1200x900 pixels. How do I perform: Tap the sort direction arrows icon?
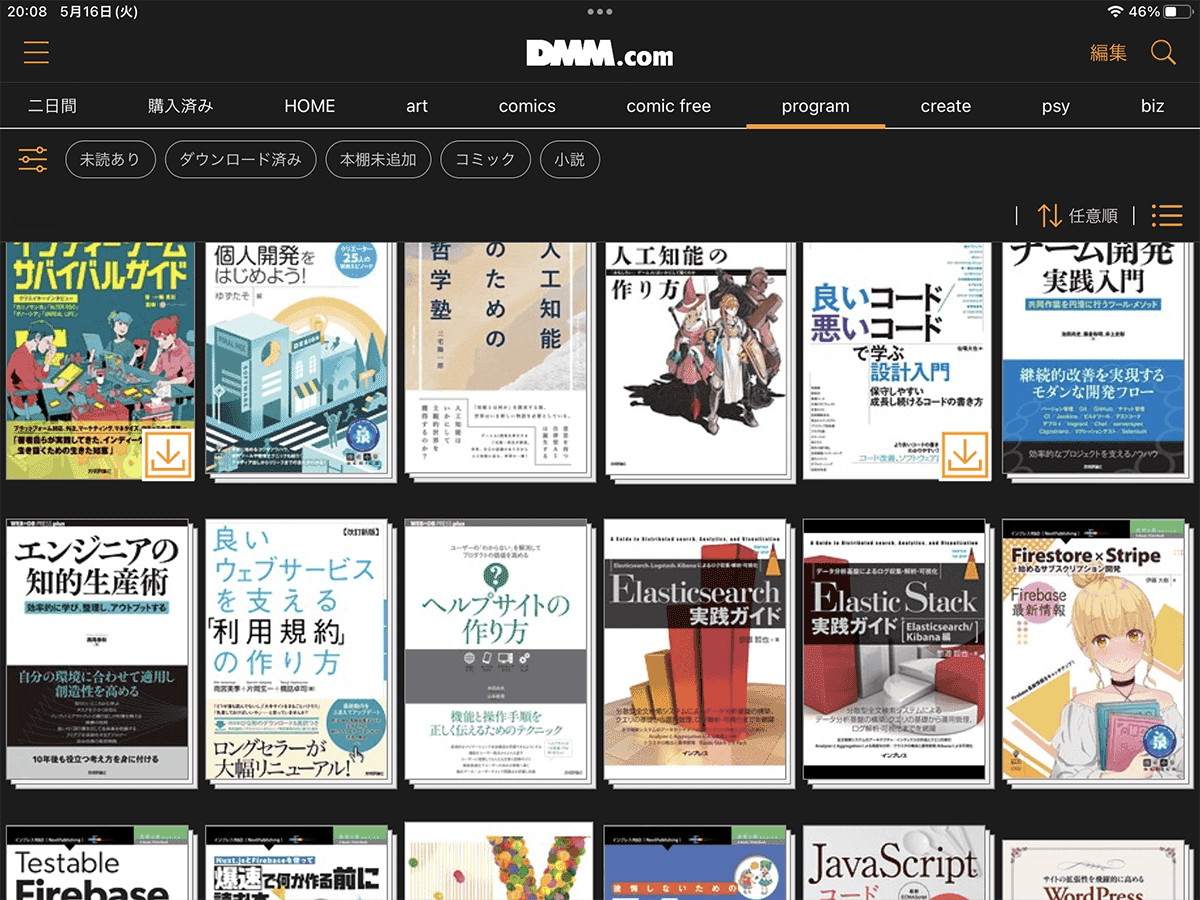pyautogui.click(x=1048, y=215)
